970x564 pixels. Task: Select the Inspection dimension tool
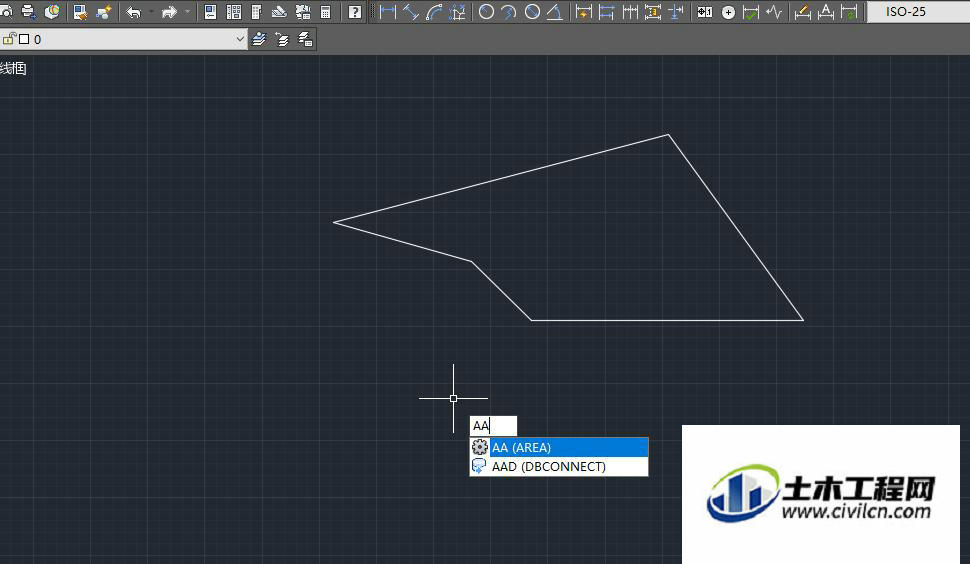(750, 11)
